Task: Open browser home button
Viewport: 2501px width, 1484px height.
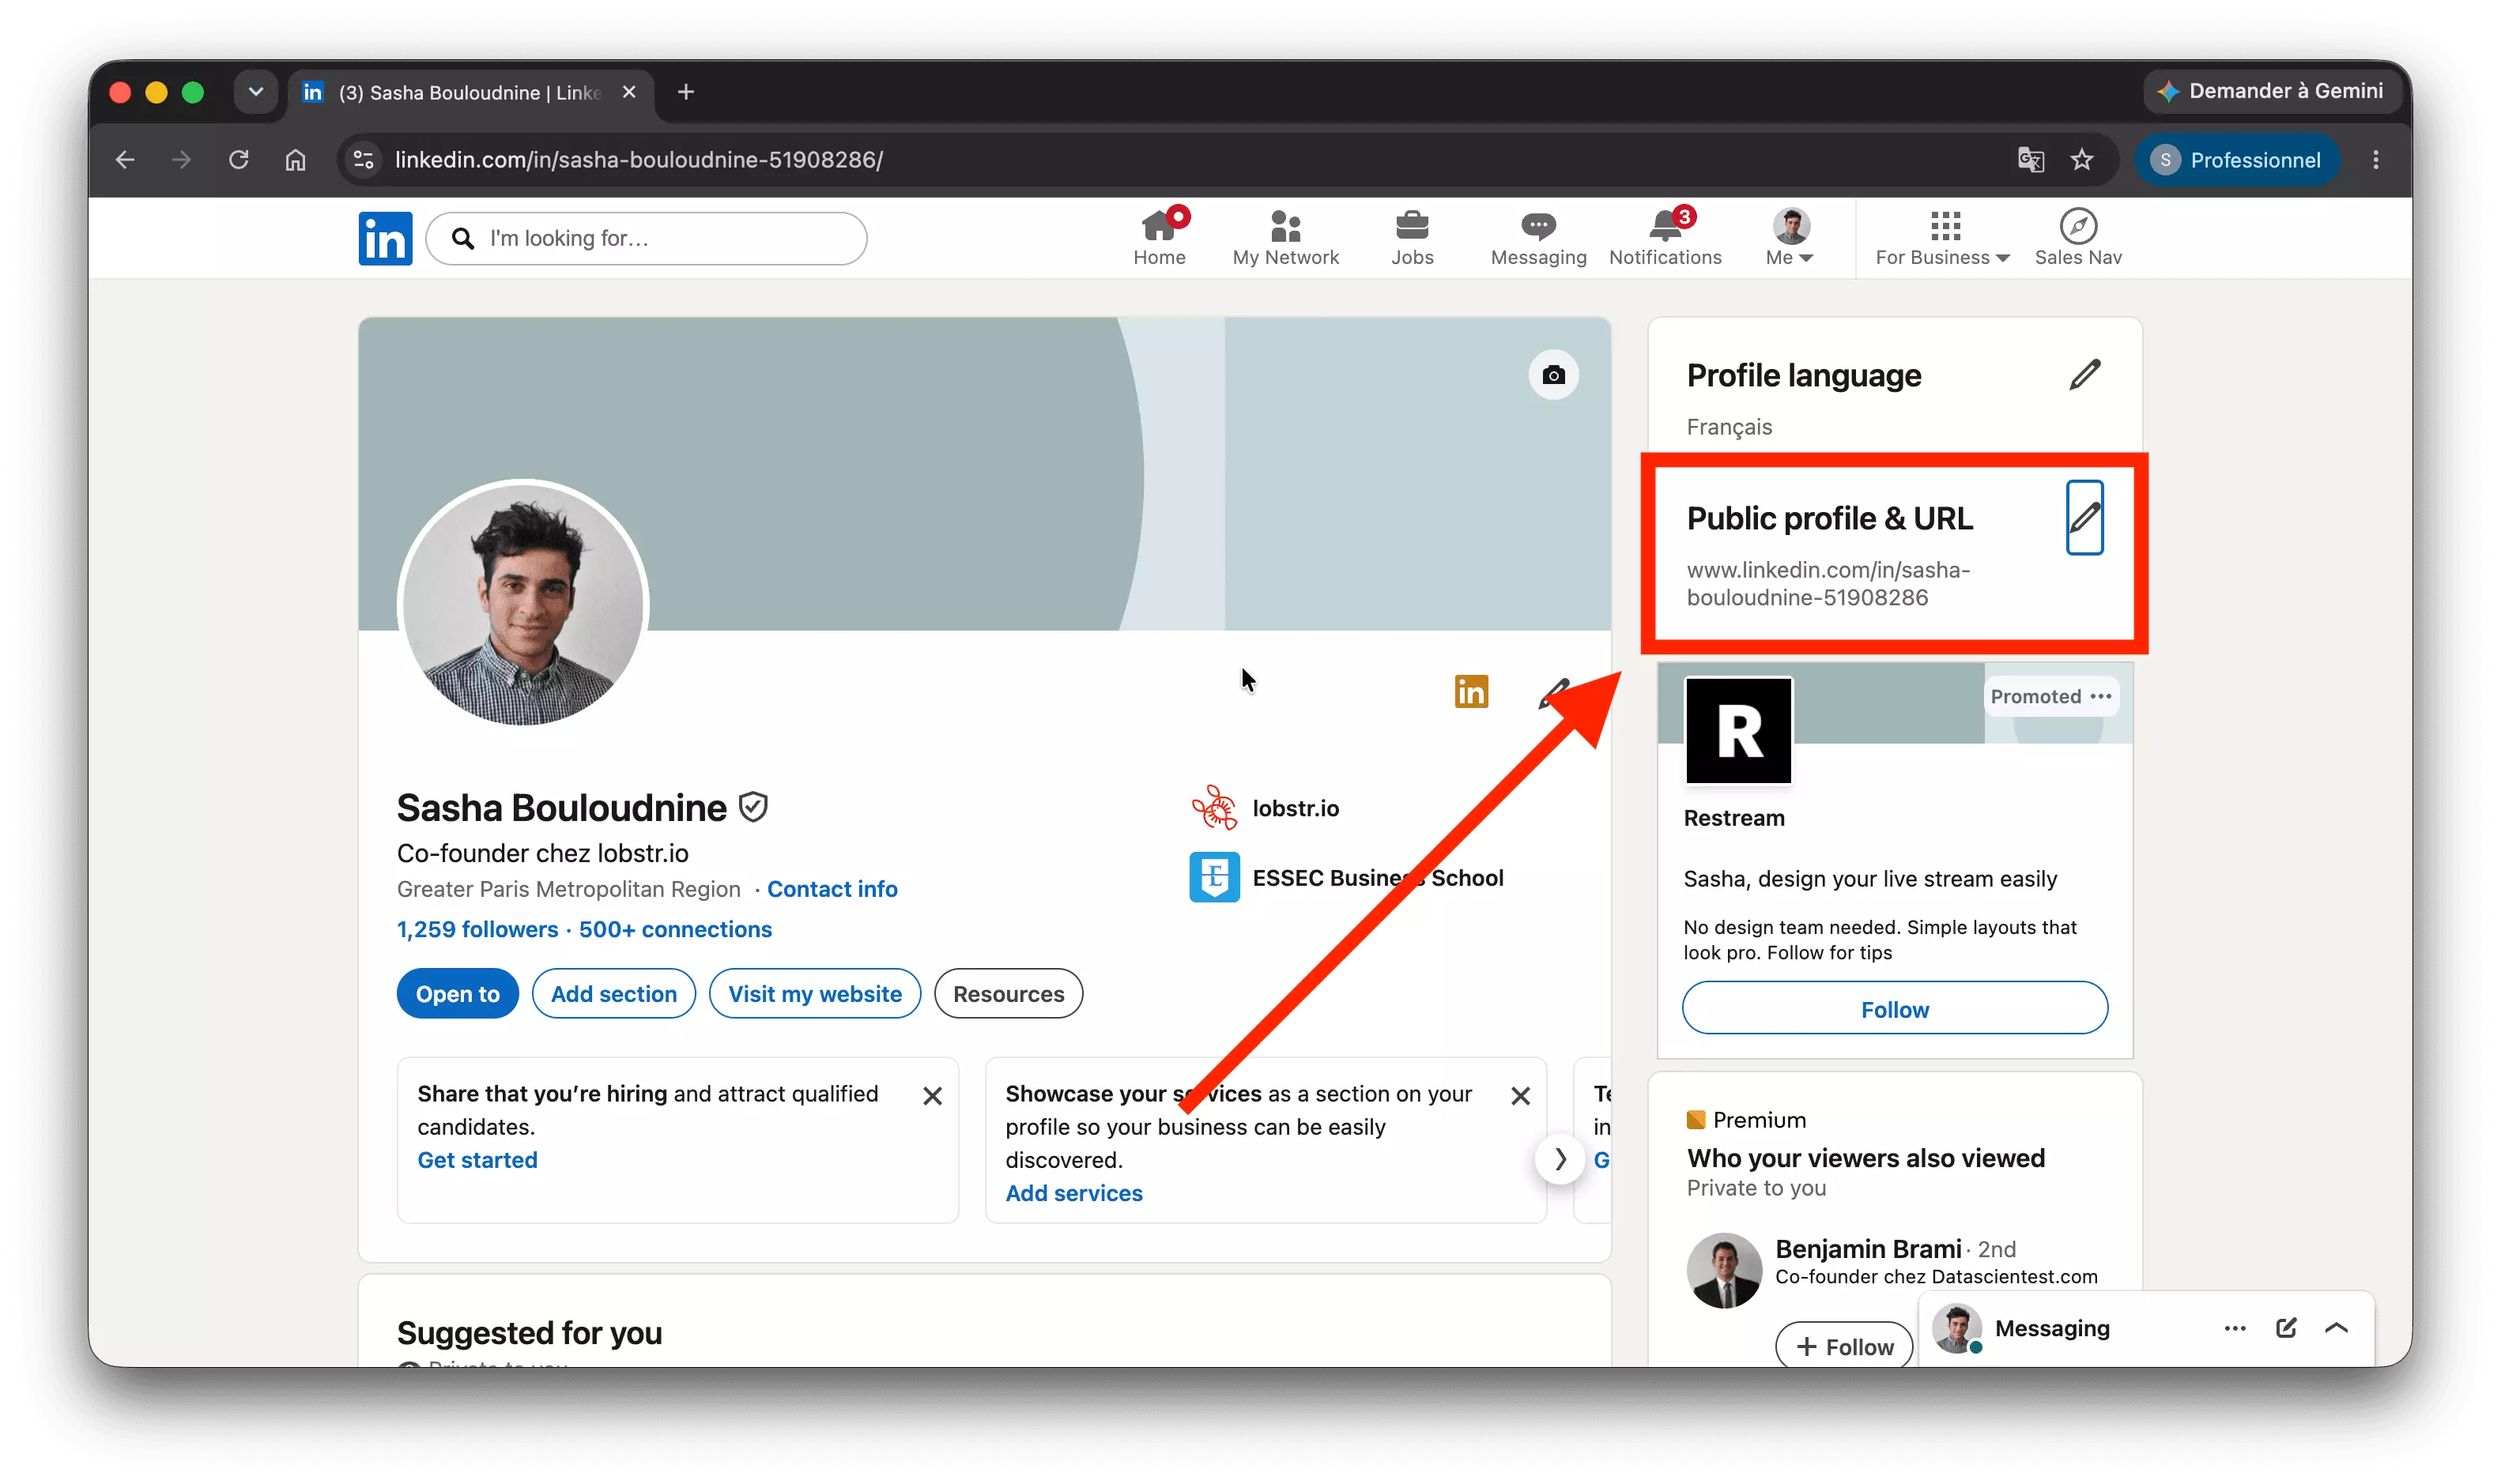Action: point(295,159)
